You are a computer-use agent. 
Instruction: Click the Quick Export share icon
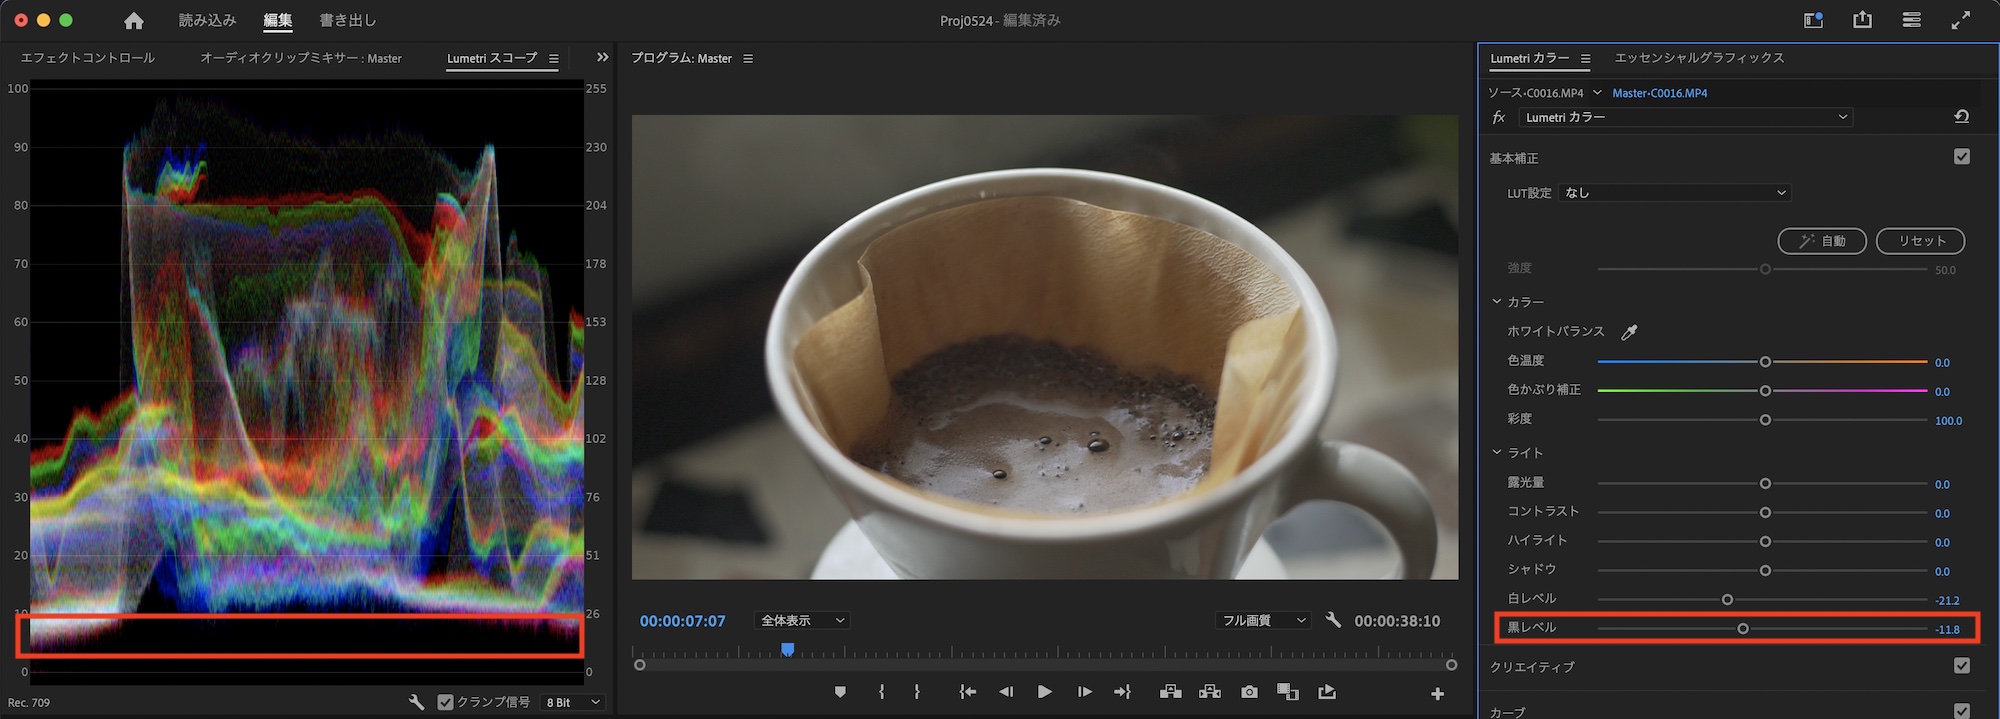pyautogui.click(x=1862, y=20)
